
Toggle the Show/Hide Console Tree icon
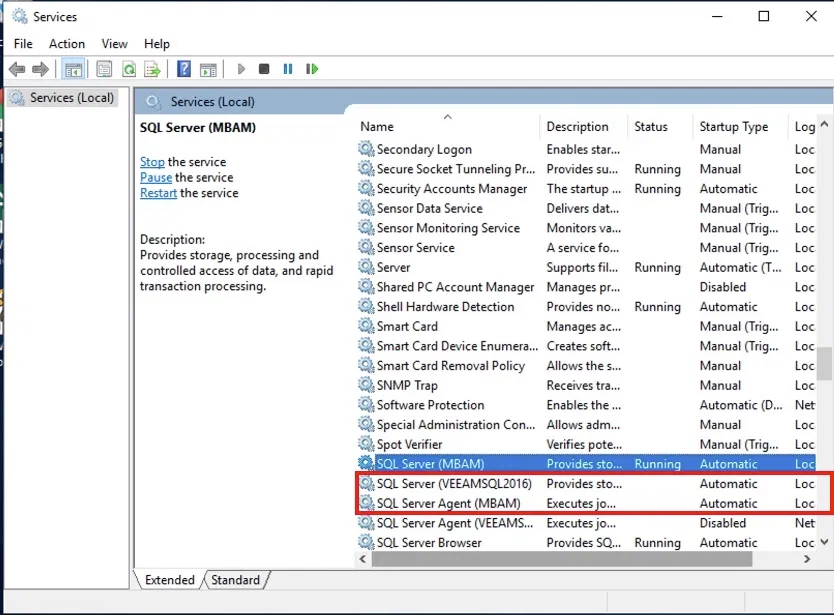pos(73,69)
